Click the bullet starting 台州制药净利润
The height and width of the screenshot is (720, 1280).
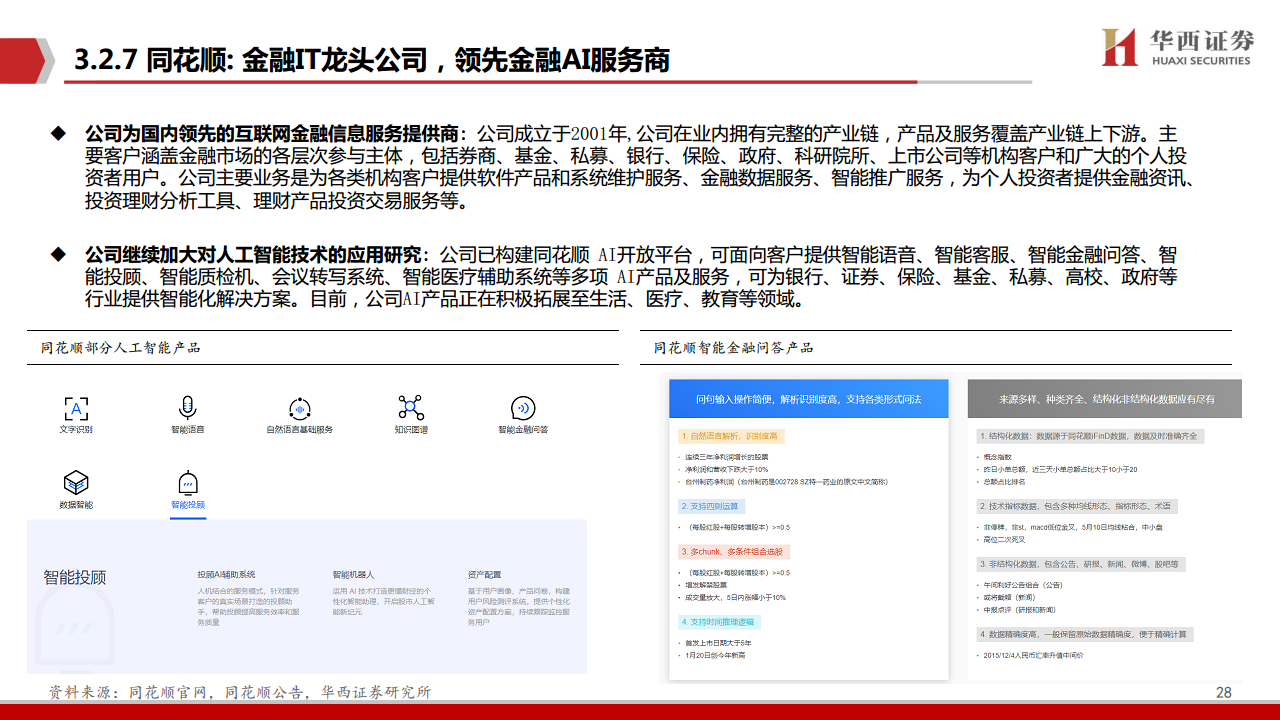coord(786,481)
